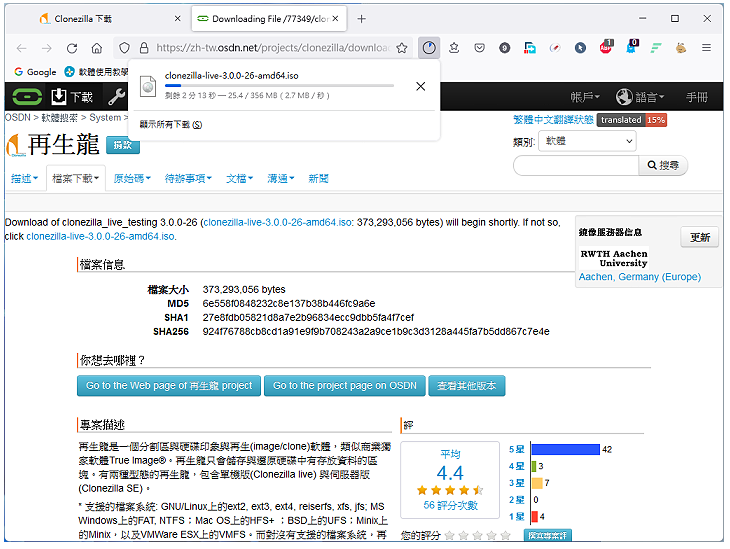The image size is (730, 549).
Task: Click the Clonezilla project logo
Action: click(14, 145)
